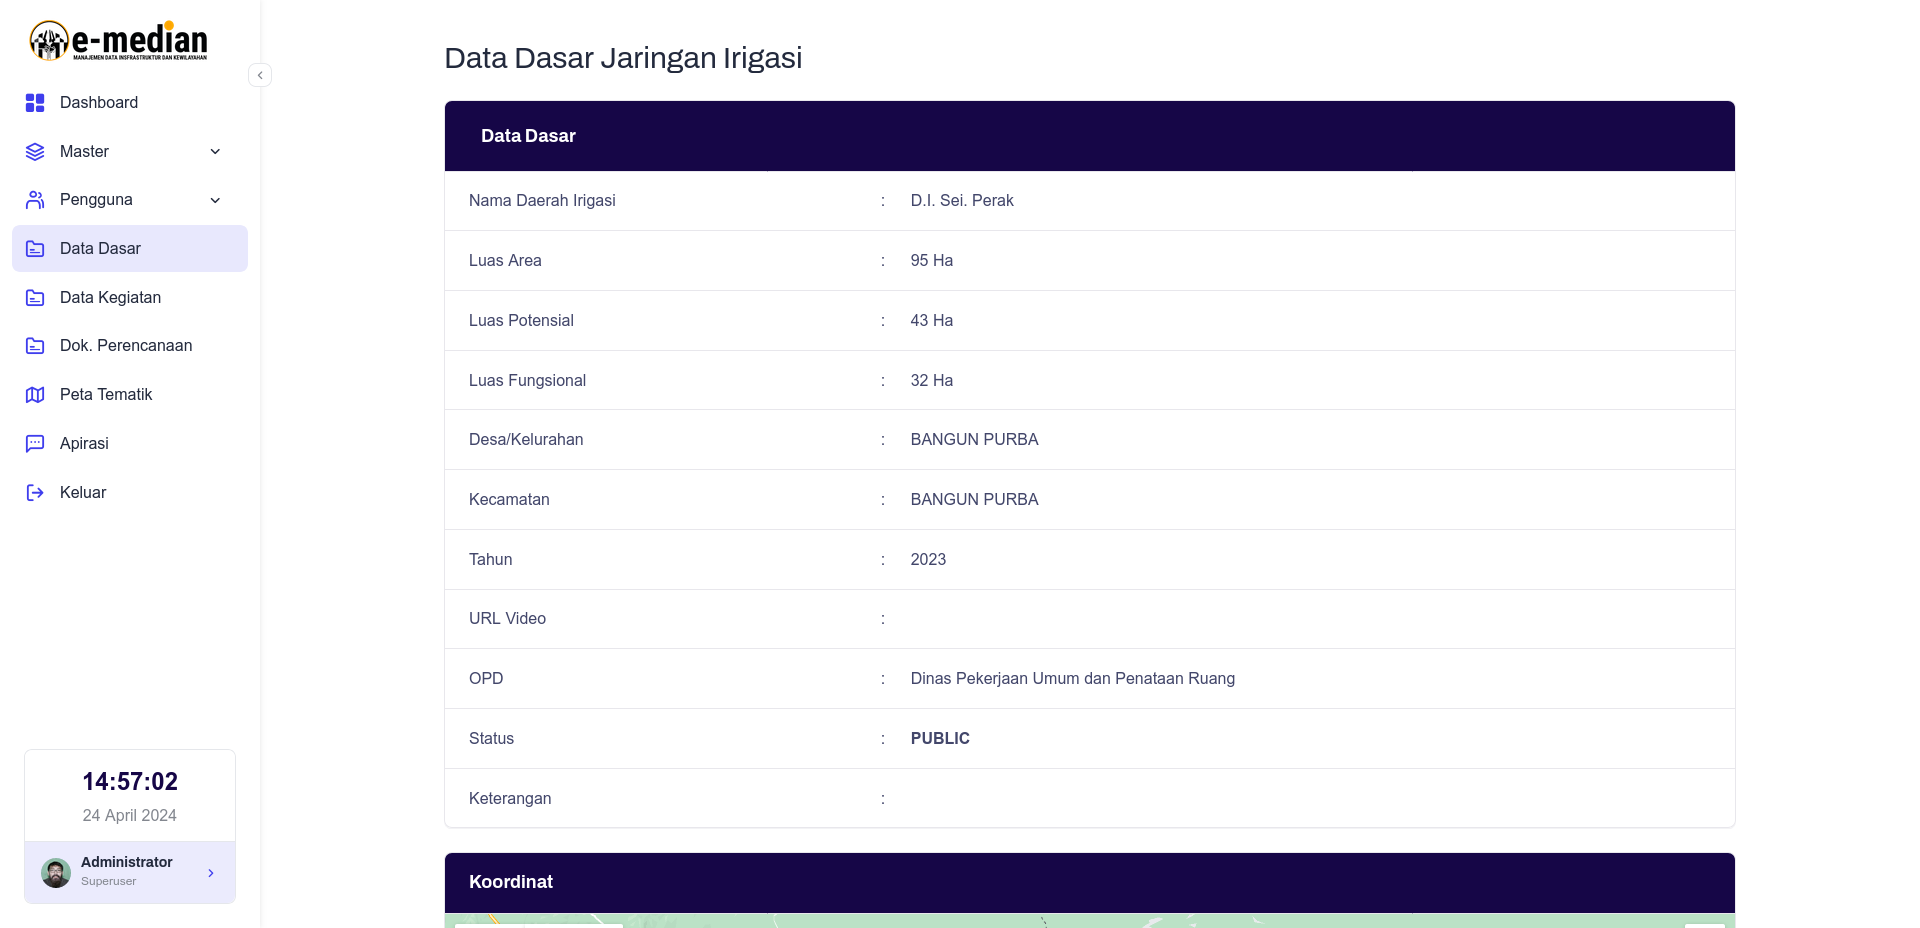Open the Peta Tematik menu item
1920x928 pixels.
(x=130, y=395)
